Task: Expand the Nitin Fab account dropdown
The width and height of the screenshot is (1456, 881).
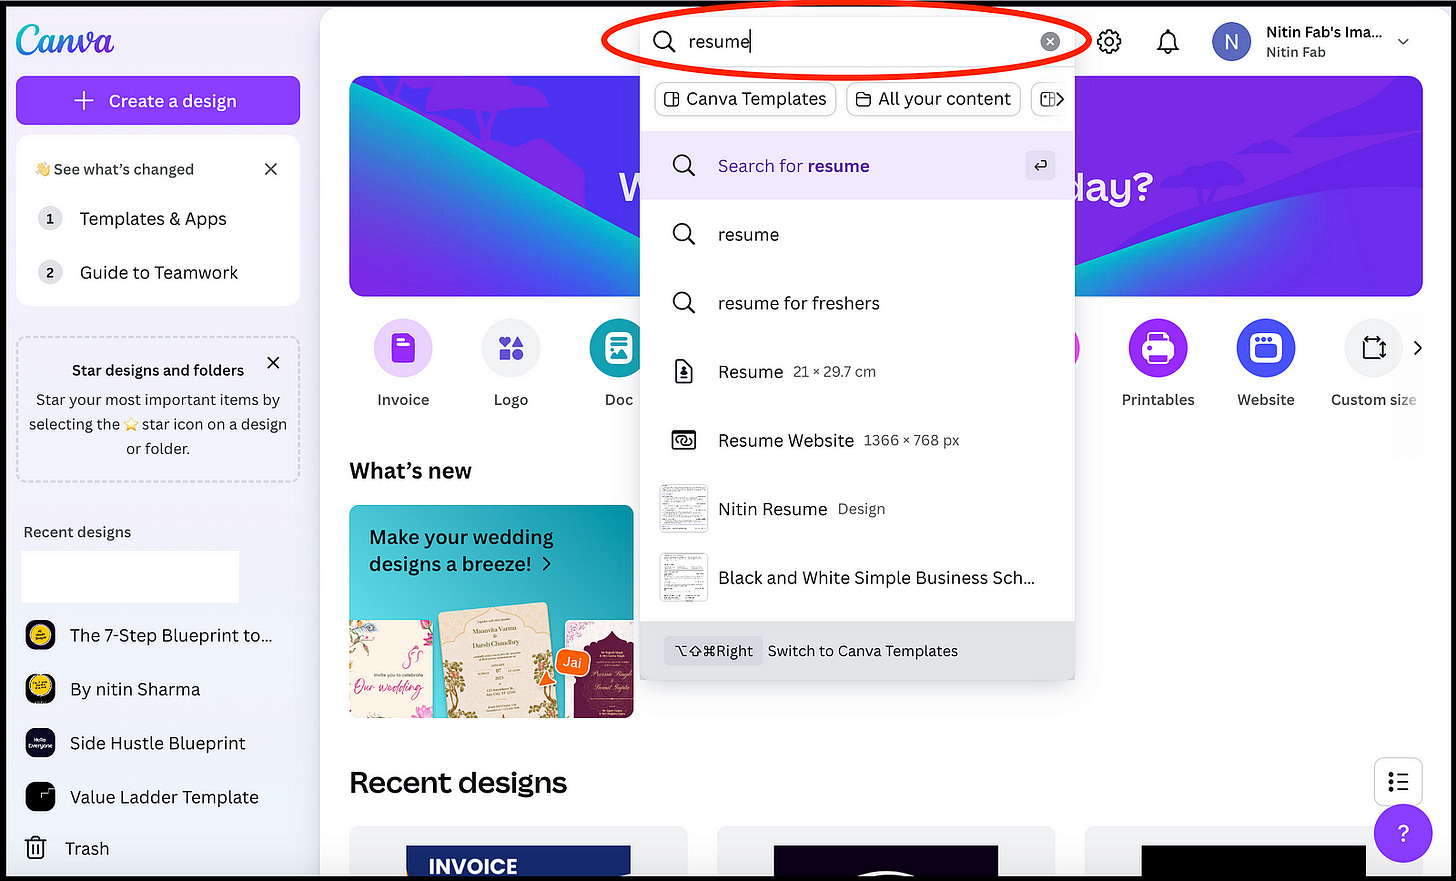Action: click(1403, 42)
